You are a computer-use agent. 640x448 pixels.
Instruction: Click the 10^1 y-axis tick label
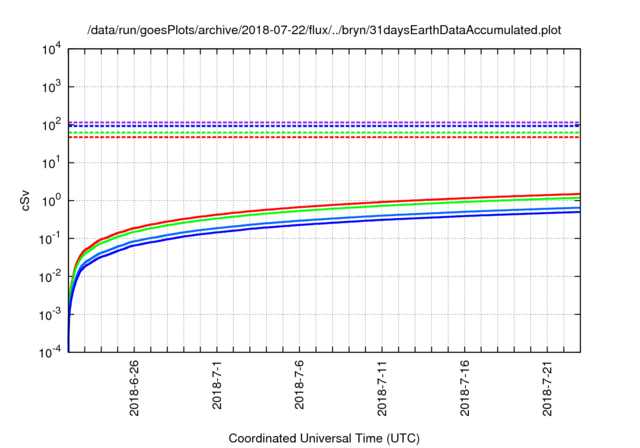click(x=50, y=162)
